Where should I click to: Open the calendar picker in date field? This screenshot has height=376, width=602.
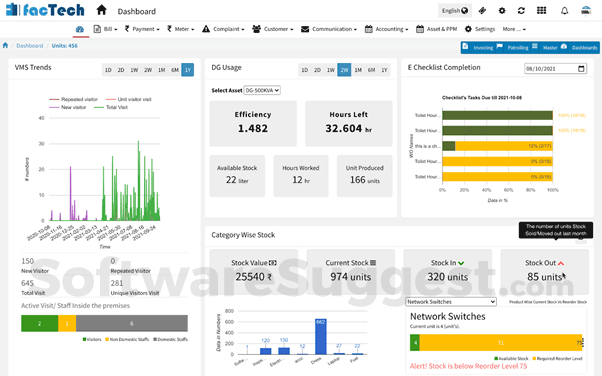(581, 69)
